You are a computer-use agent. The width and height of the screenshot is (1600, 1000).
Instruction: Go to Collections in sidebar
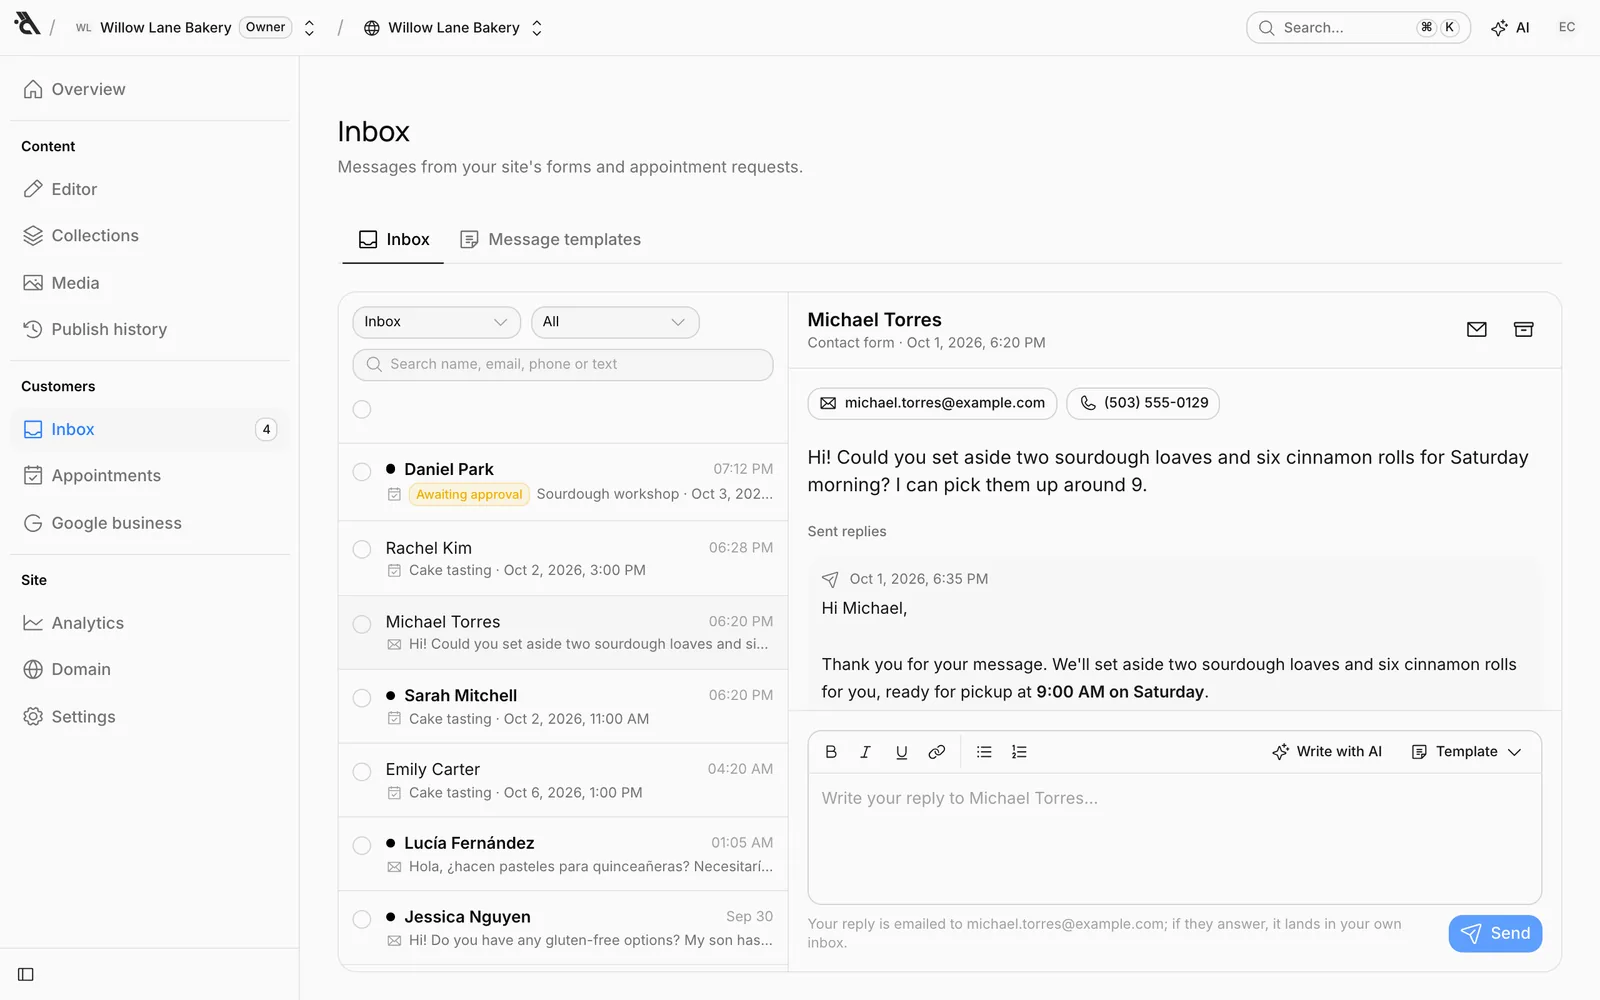click(x=150, y=236)
